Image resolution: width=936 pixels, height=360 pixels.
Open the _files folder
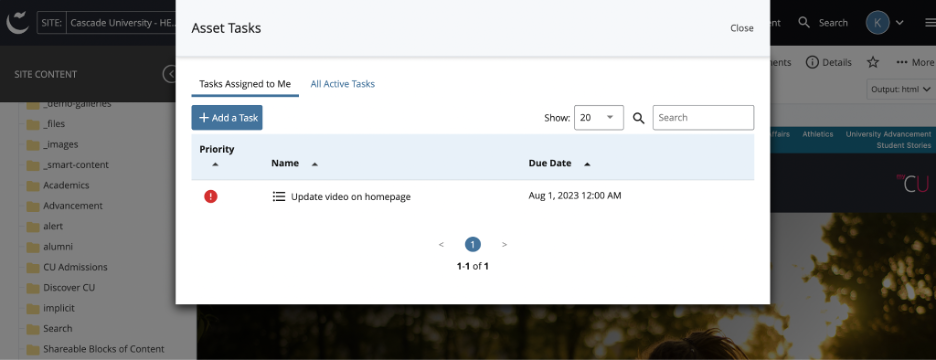54,124
